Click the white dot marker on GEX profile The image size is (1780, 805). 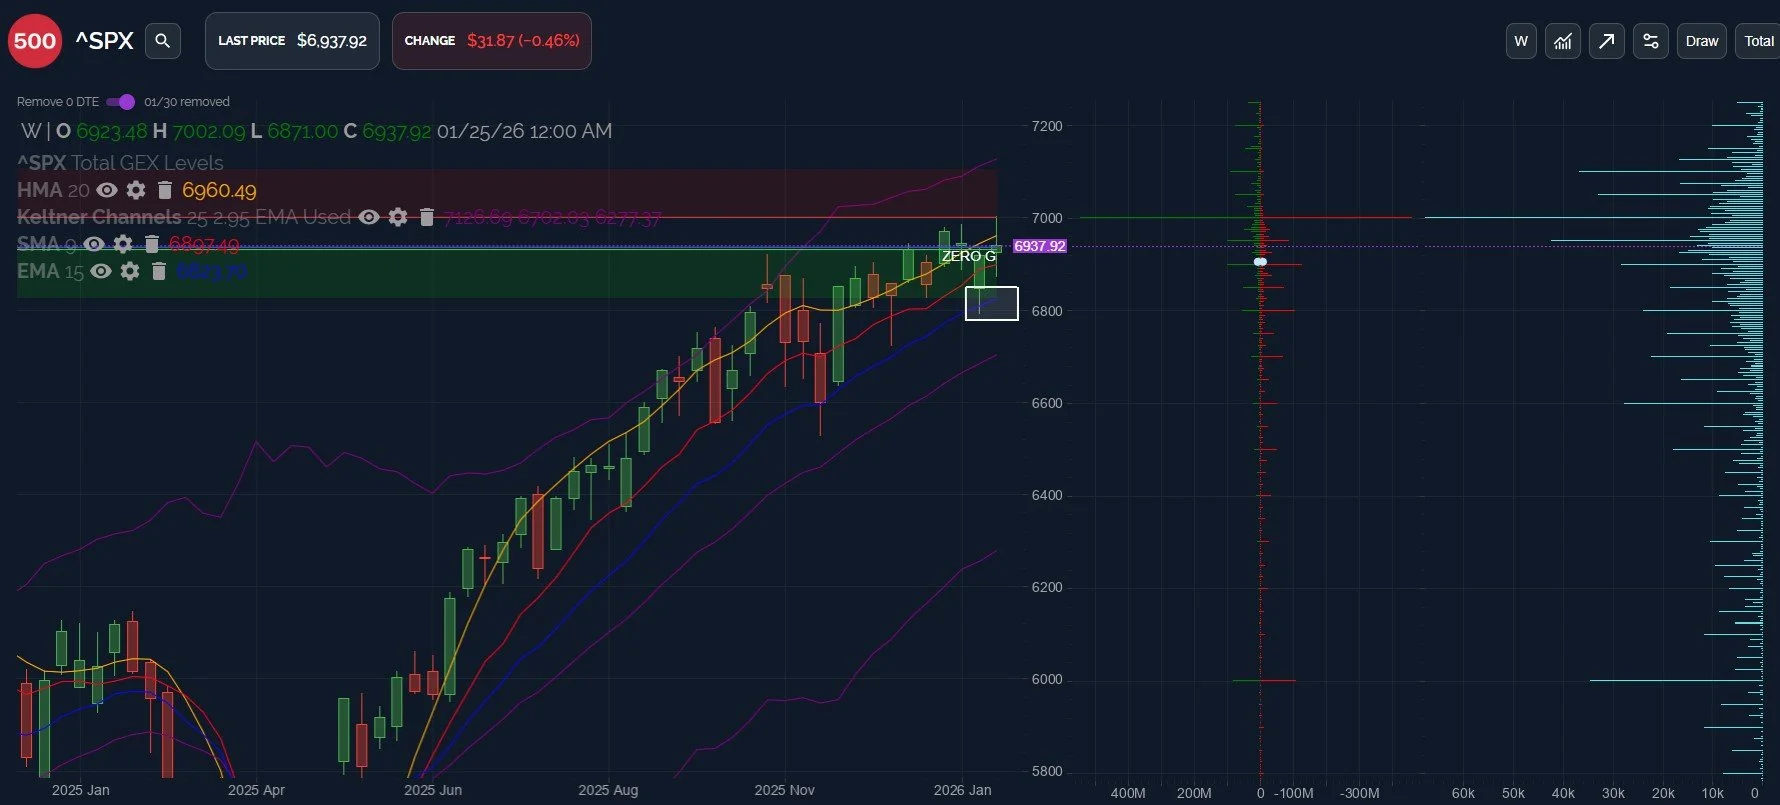(x=1260, y=262)
